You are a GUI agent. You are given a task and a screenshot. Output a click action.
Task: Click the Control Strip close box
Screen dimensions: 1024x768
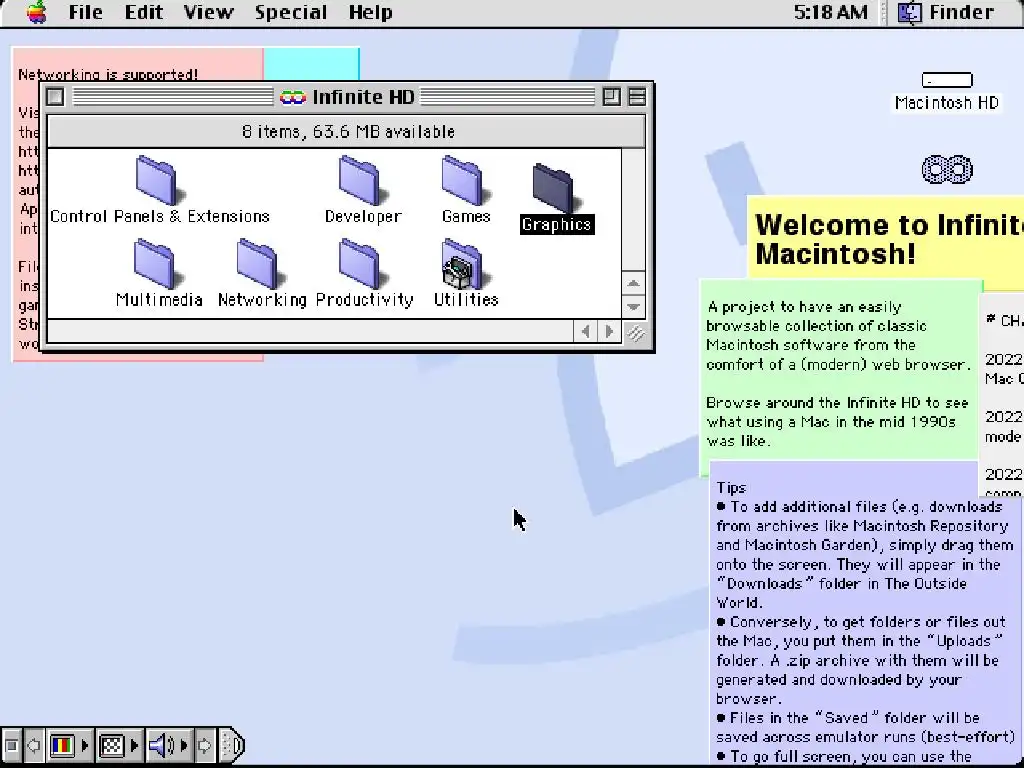click(11, 745)
